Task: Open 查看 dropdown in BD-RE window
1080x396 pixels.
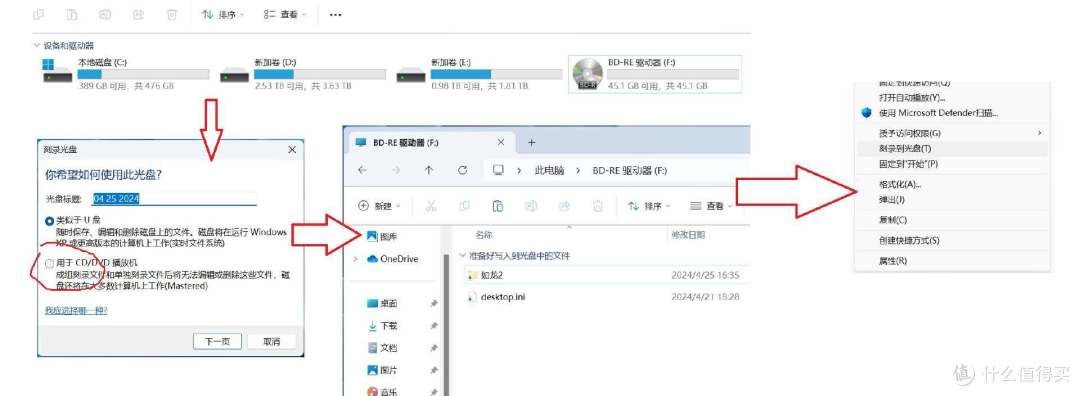Action: coord(710,205)
